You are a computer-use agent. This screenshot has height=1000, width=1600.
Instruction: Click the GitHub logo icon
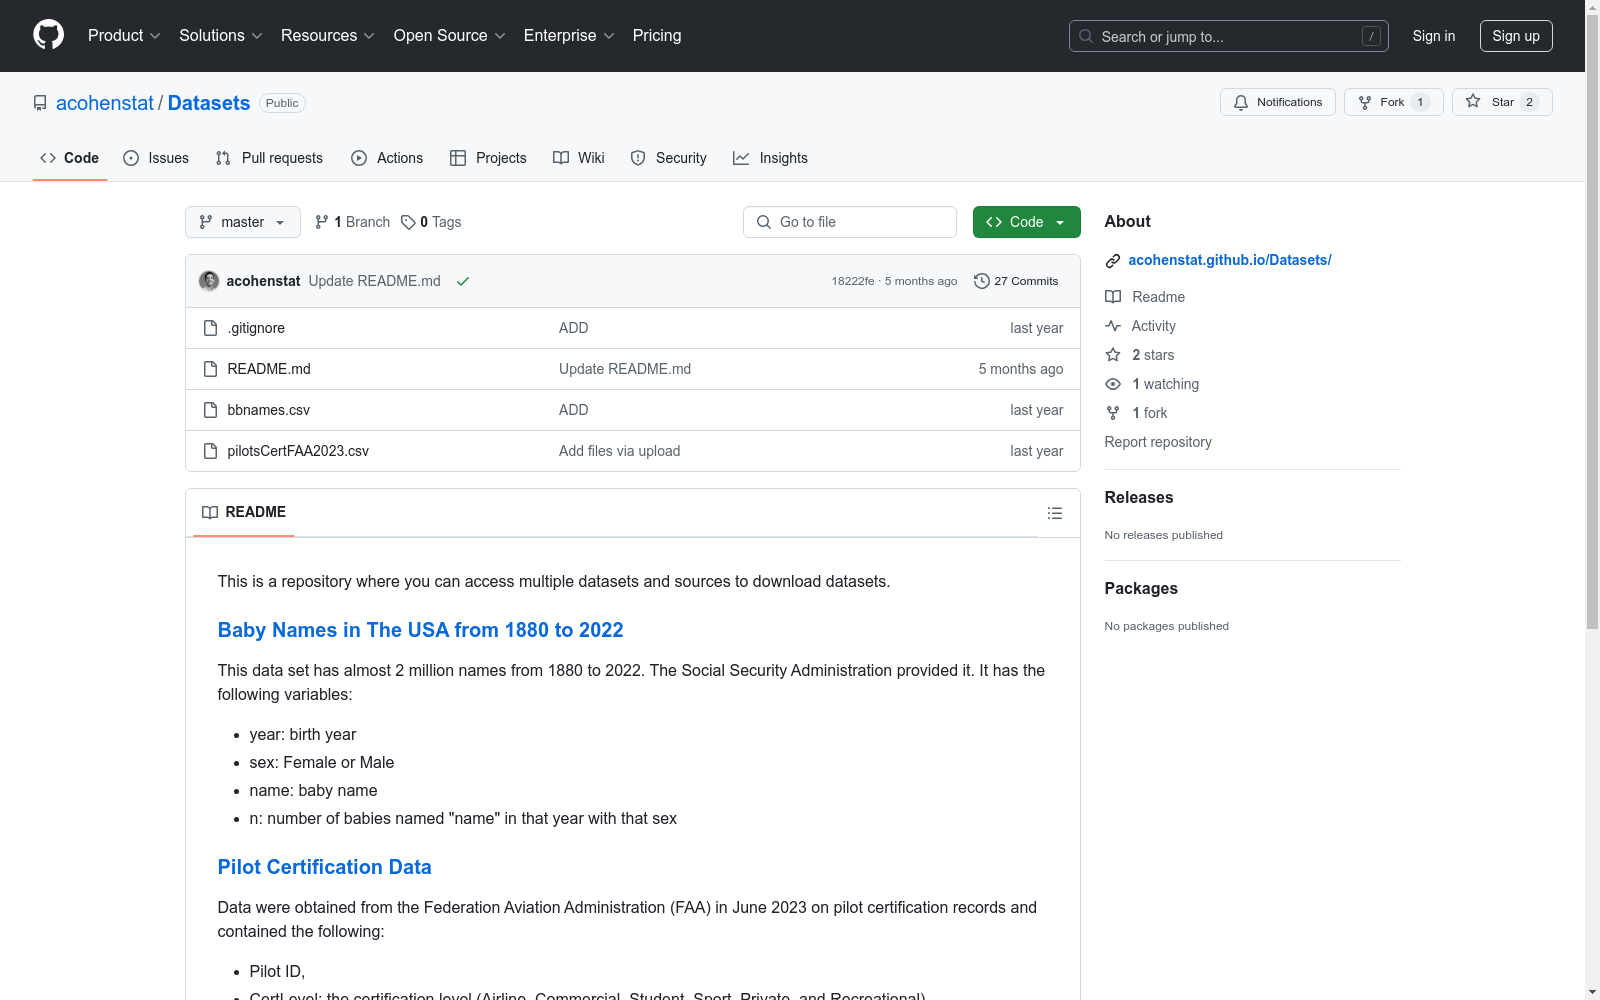point(48,35)
